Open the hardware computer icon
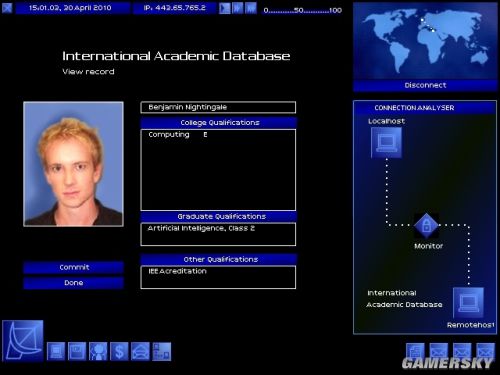500x375 pixels. (56, 351)
